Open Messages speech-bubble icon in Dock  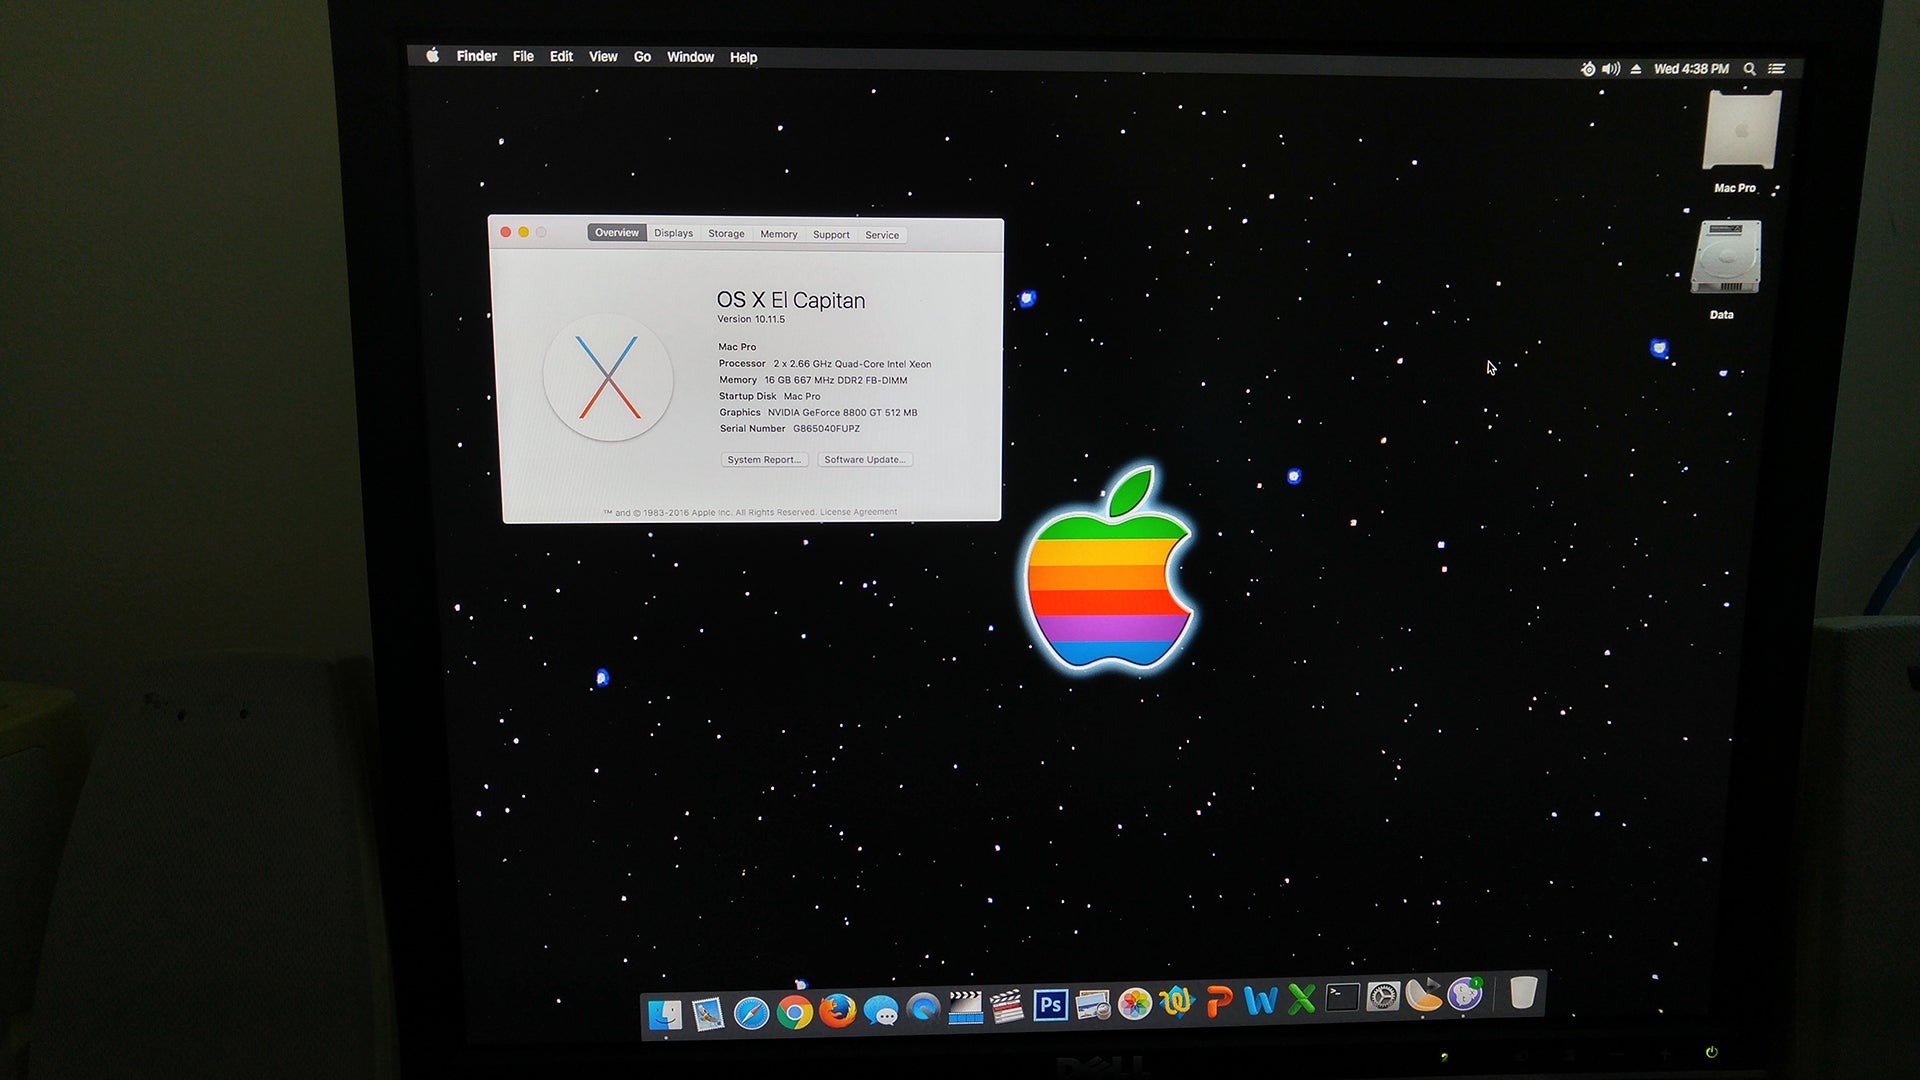click(x=881, y=1011)
